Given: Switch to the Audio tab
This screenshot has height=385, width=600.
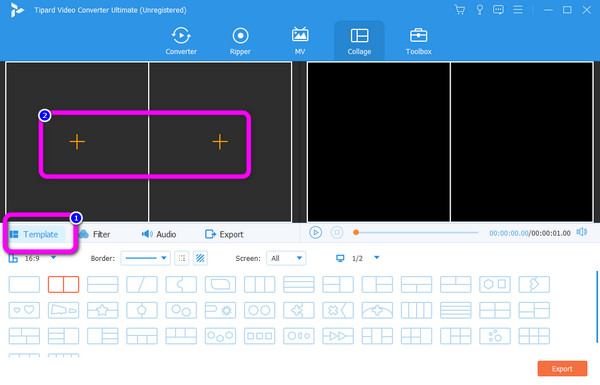Looking at the screenshot, I should click(159, 234).
